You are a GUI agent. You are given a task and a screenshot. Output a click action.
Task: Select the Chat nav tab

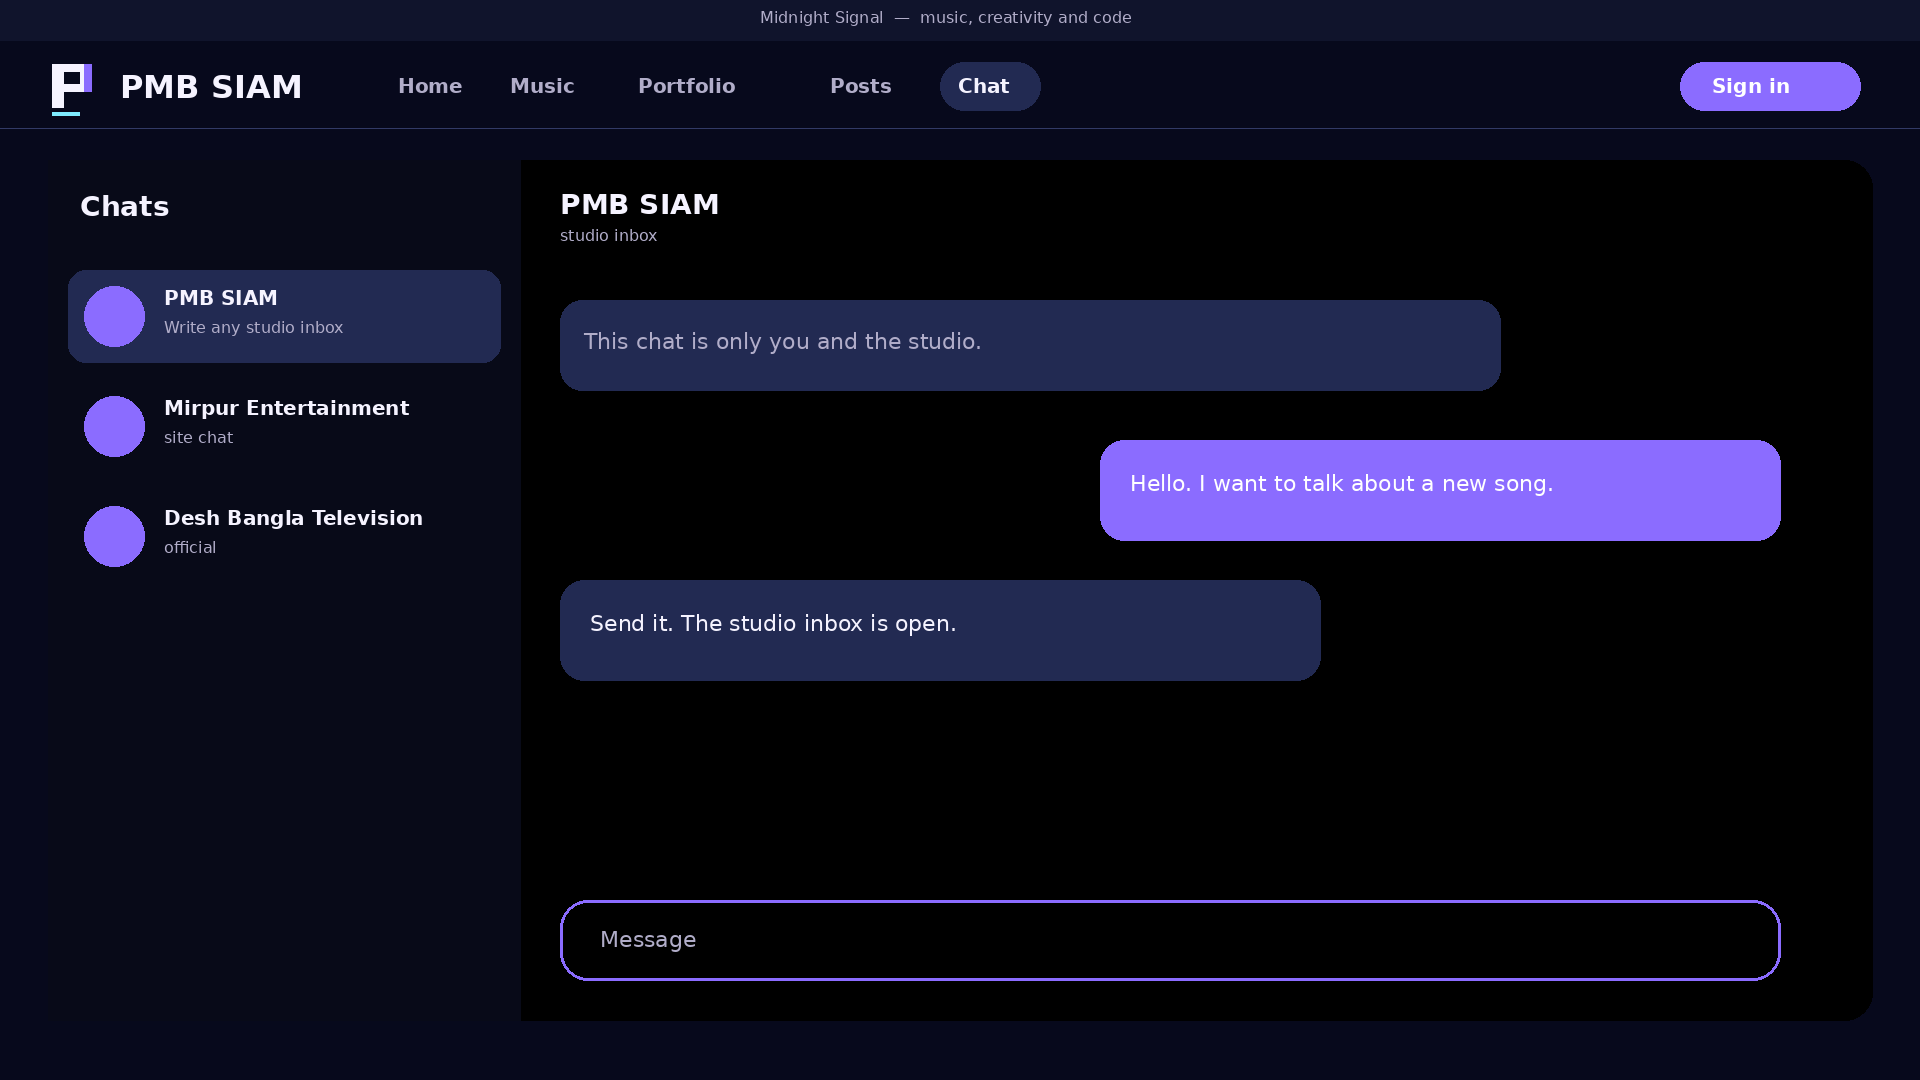(x=990, y=86)
